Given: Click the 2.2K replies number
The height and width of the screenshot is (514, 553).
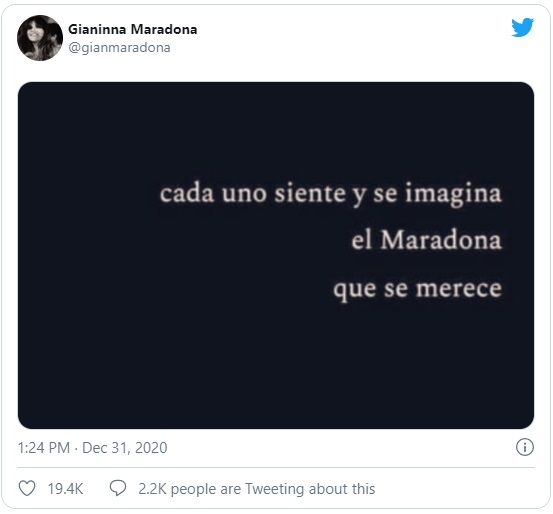Looking at the screenshot, I should click(x=152, y=489).
